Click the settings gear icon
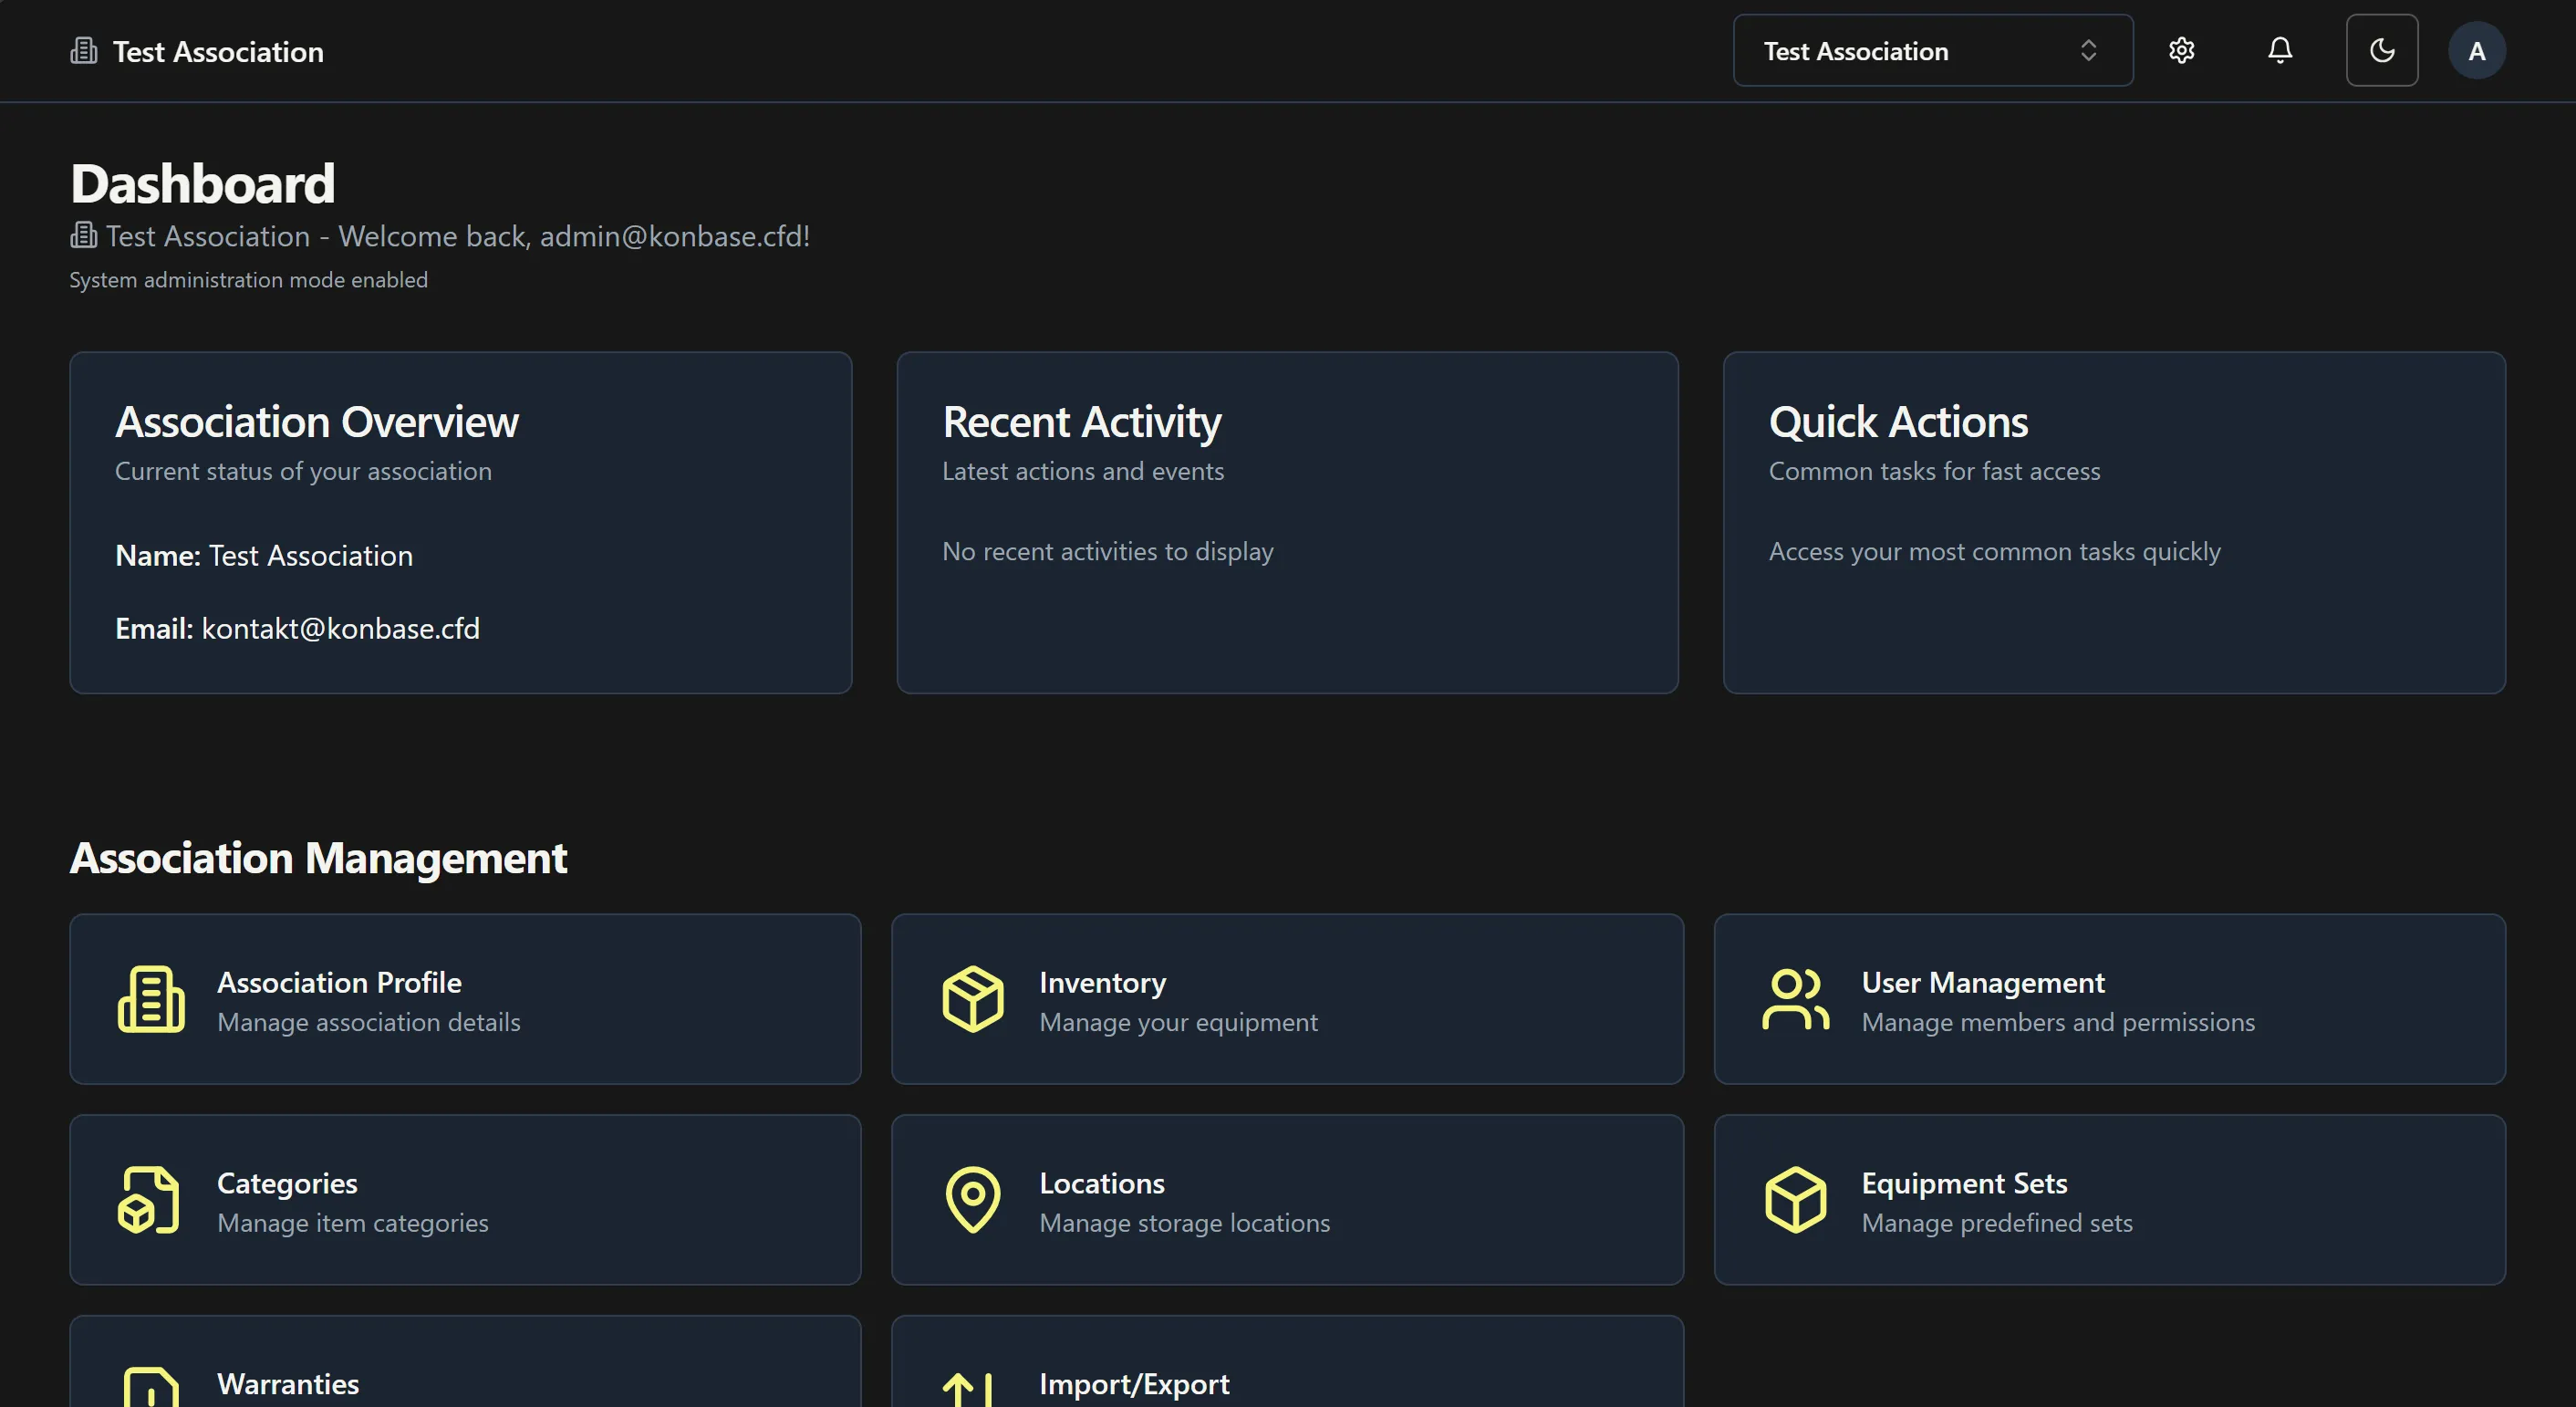 coord(2181,51)
